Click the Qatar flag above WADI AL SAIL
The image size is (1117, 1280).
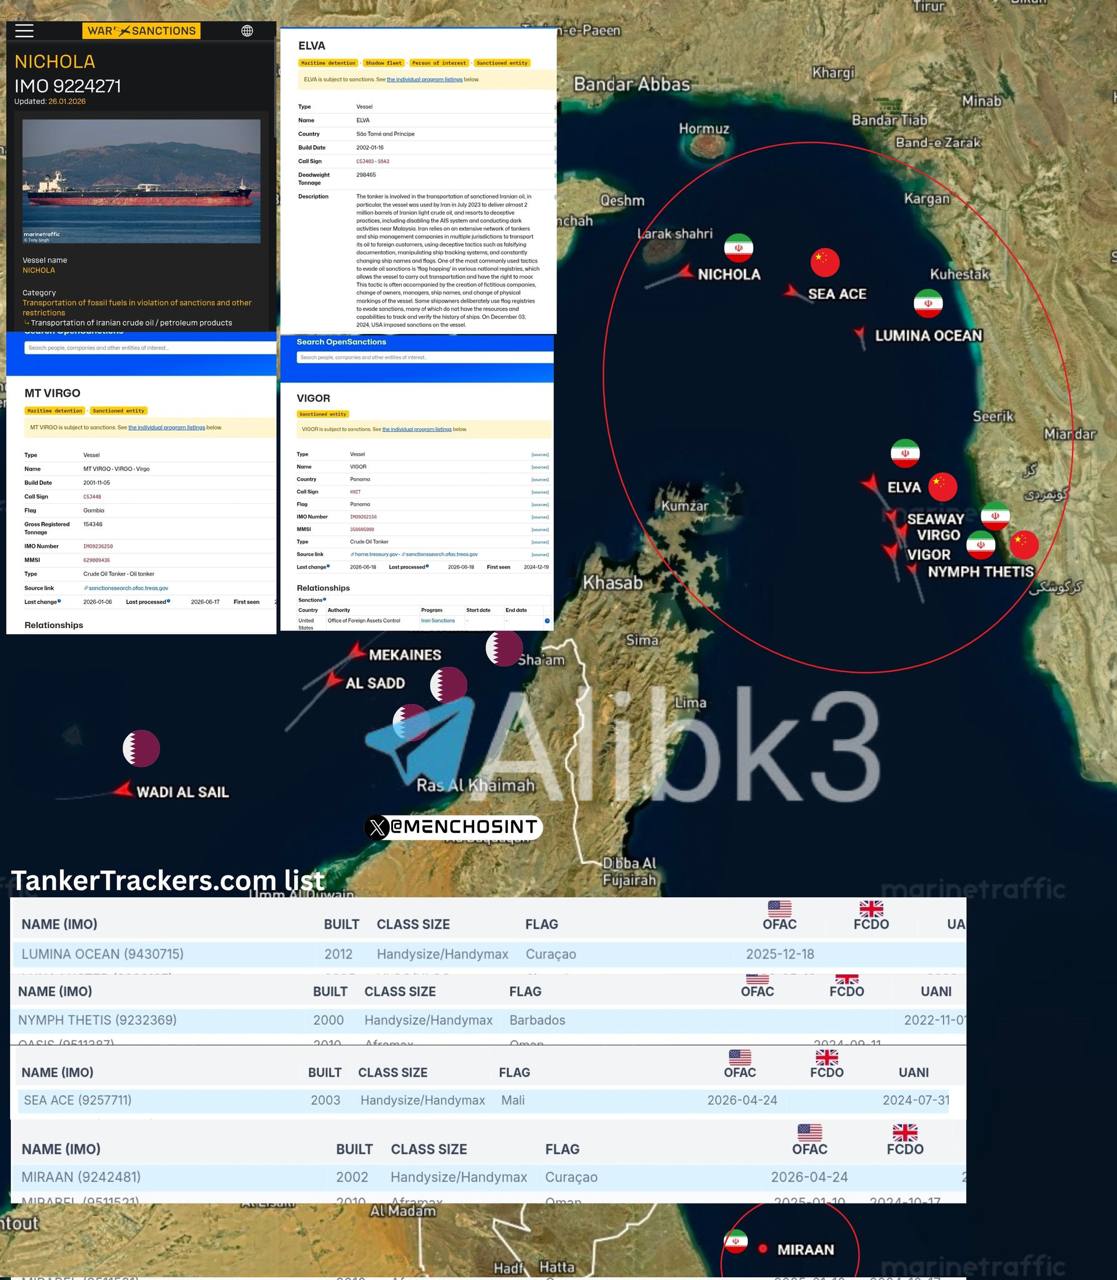click(141, 748)
